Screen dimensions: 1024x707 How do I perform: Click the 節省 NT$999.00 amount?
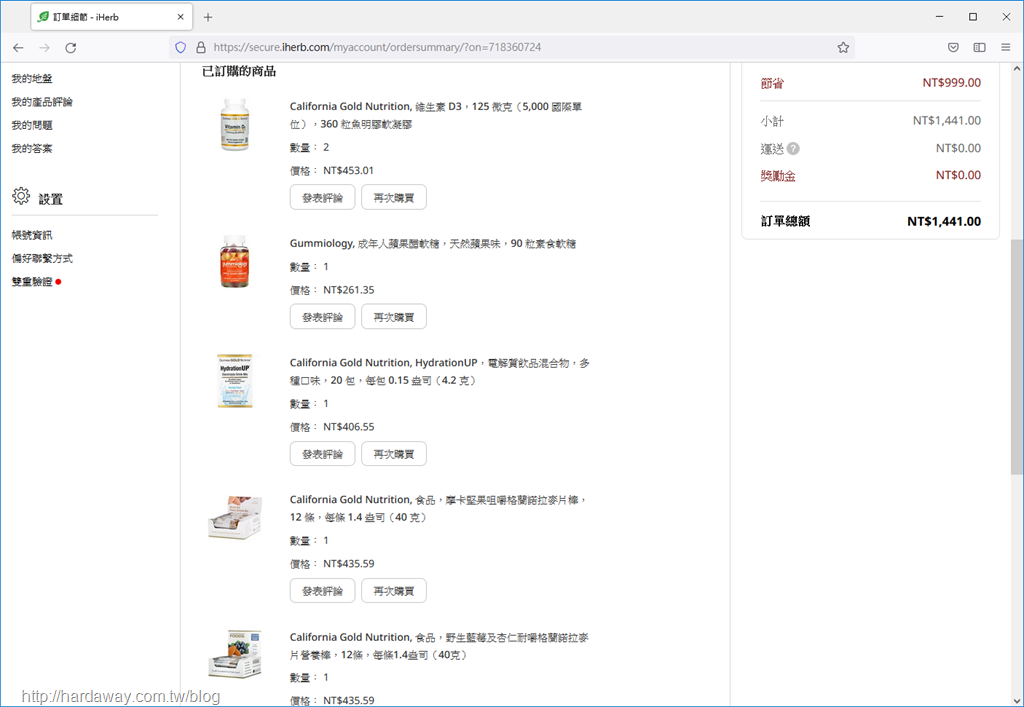[952, 83]
